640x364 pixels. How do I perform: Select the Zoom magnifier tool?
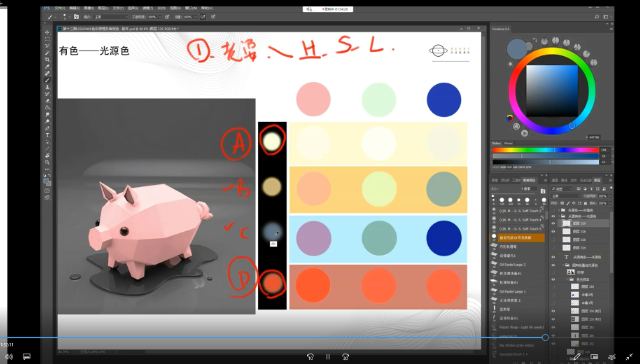click(x=47, y=162)
